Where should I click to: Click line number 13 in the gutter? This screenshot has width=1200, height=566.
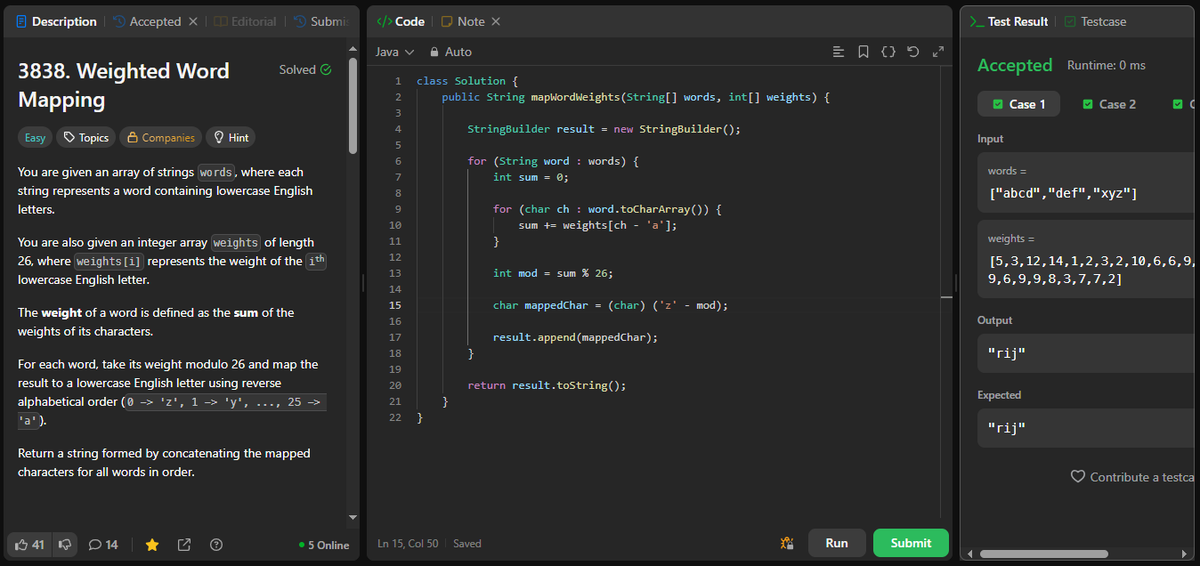pos(394,273)
